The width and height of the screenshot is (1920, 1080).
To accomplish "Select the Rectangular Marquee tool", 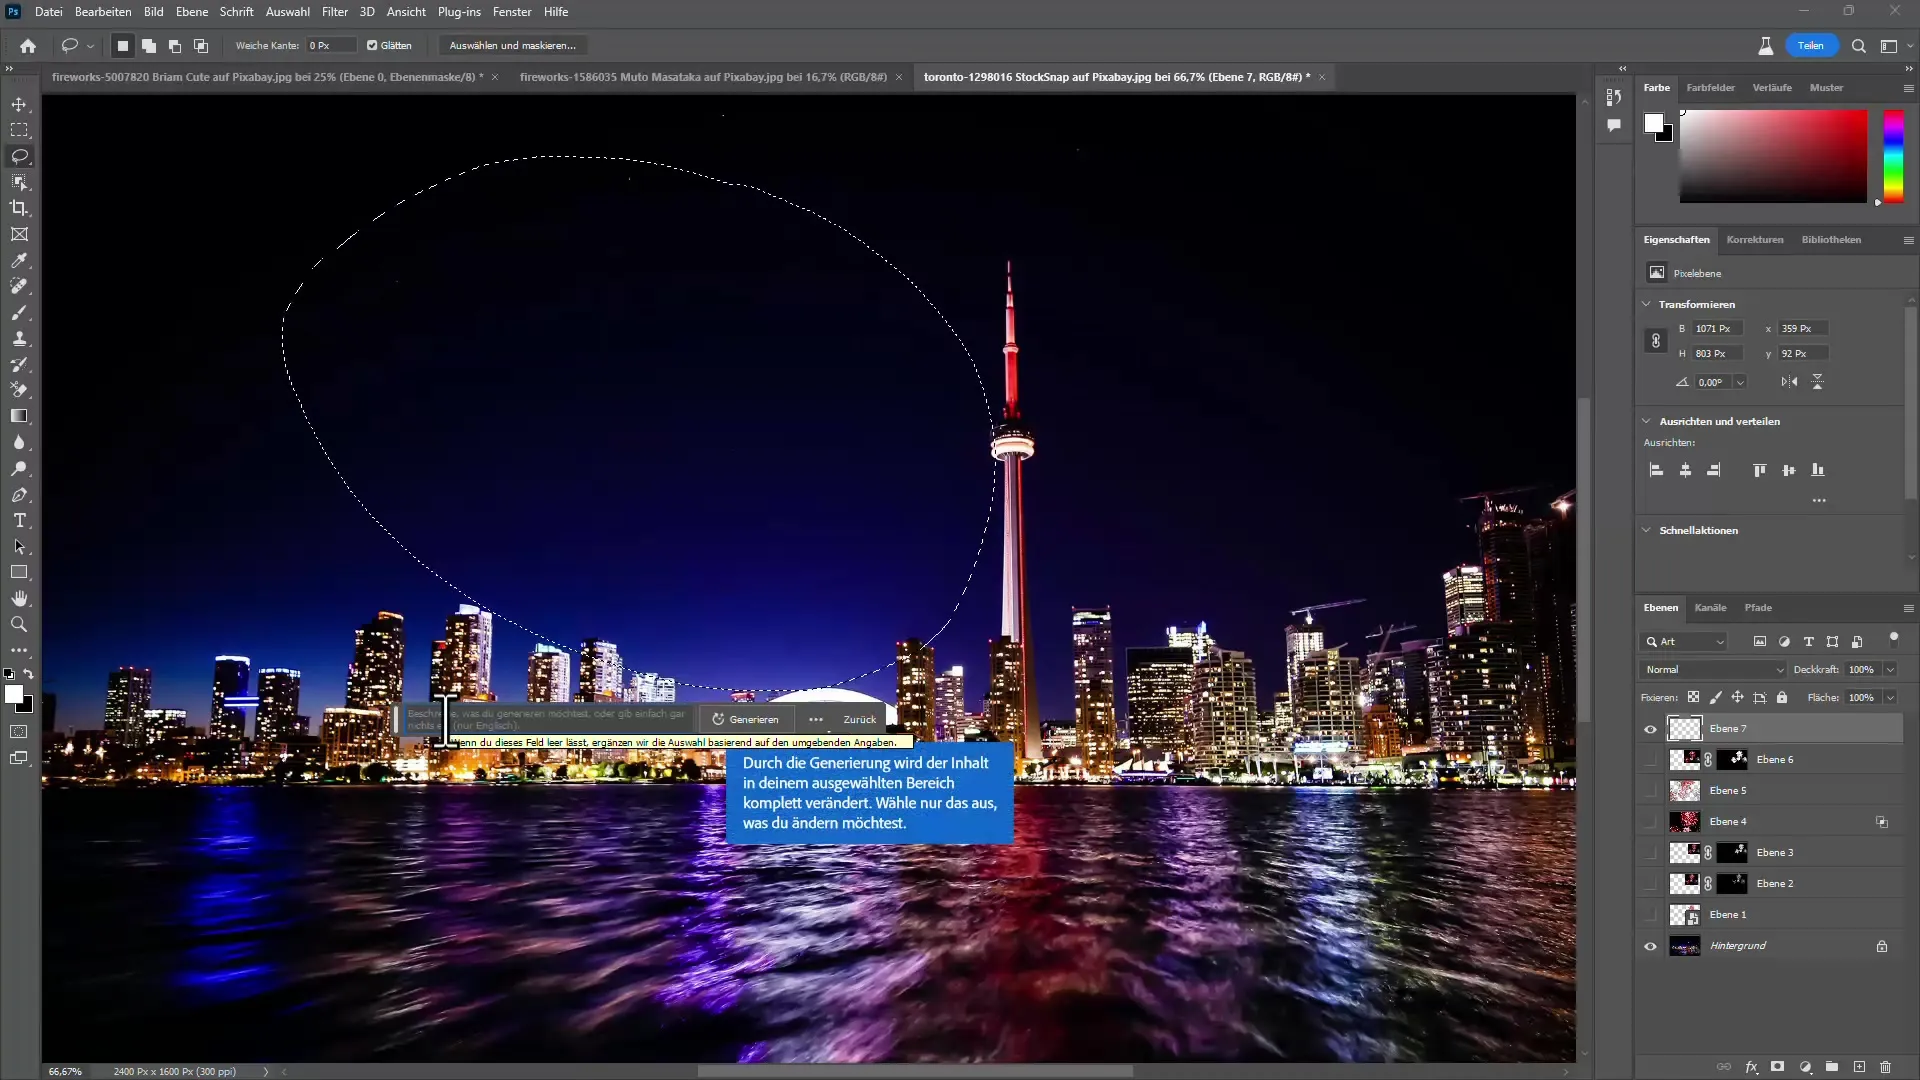I will coord(20,129).
